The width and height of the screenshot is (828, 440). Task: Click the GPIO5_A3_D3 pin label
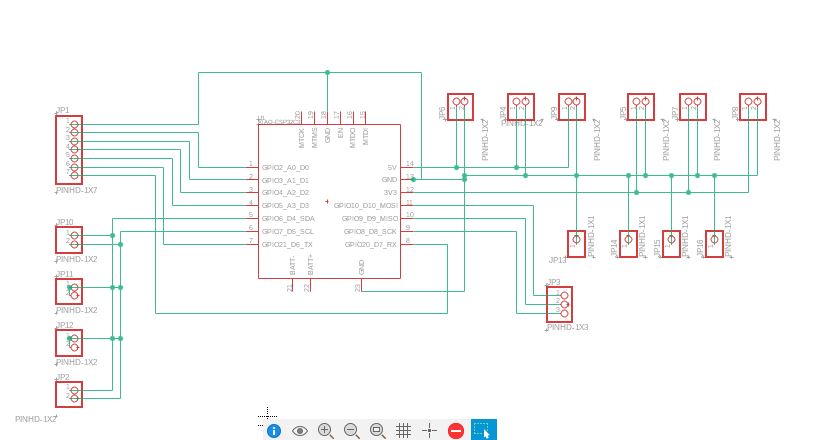pyautogui.click(x=285, y=205)
